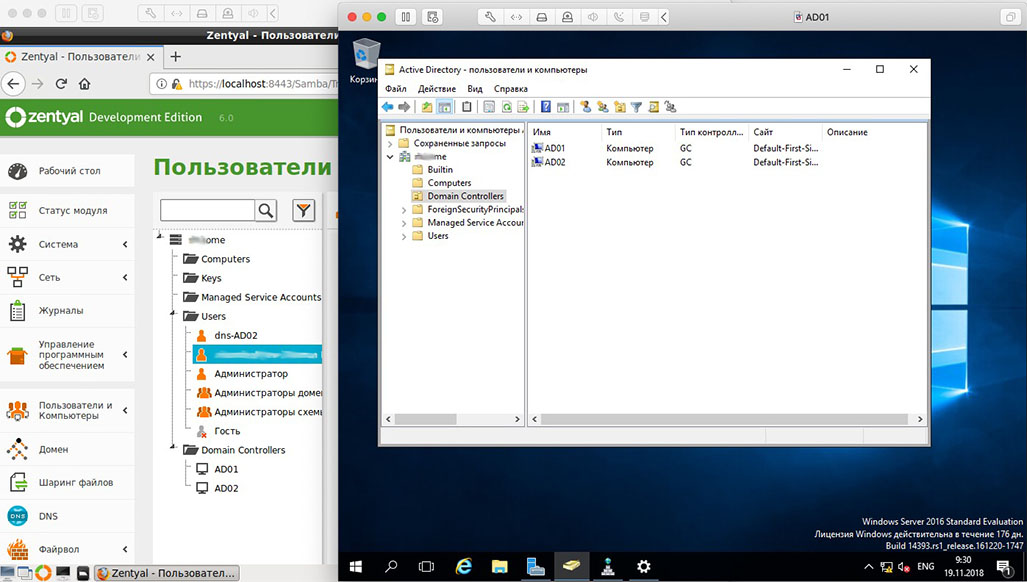Go up one level in Active Directory
This screenshot has height=582, width=1027.
pyautogui.click(x=427, y=107)
